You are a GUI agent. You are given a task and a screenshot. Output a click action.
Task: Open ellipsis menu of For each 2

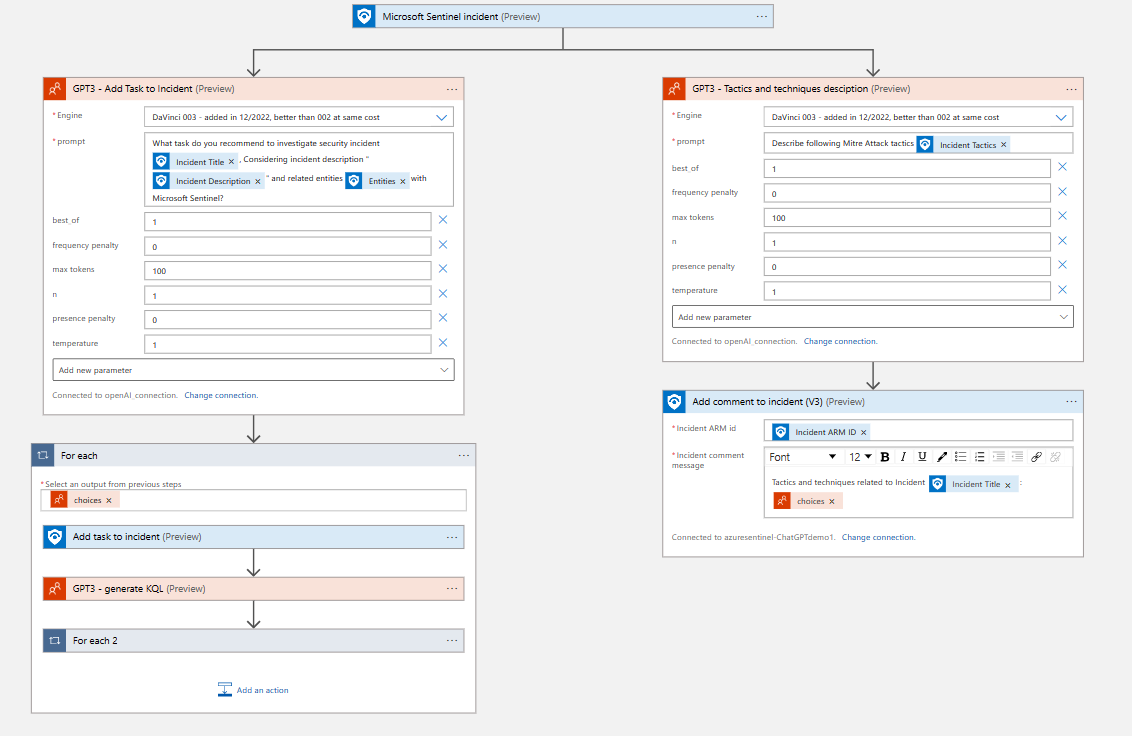click(452, 641)
